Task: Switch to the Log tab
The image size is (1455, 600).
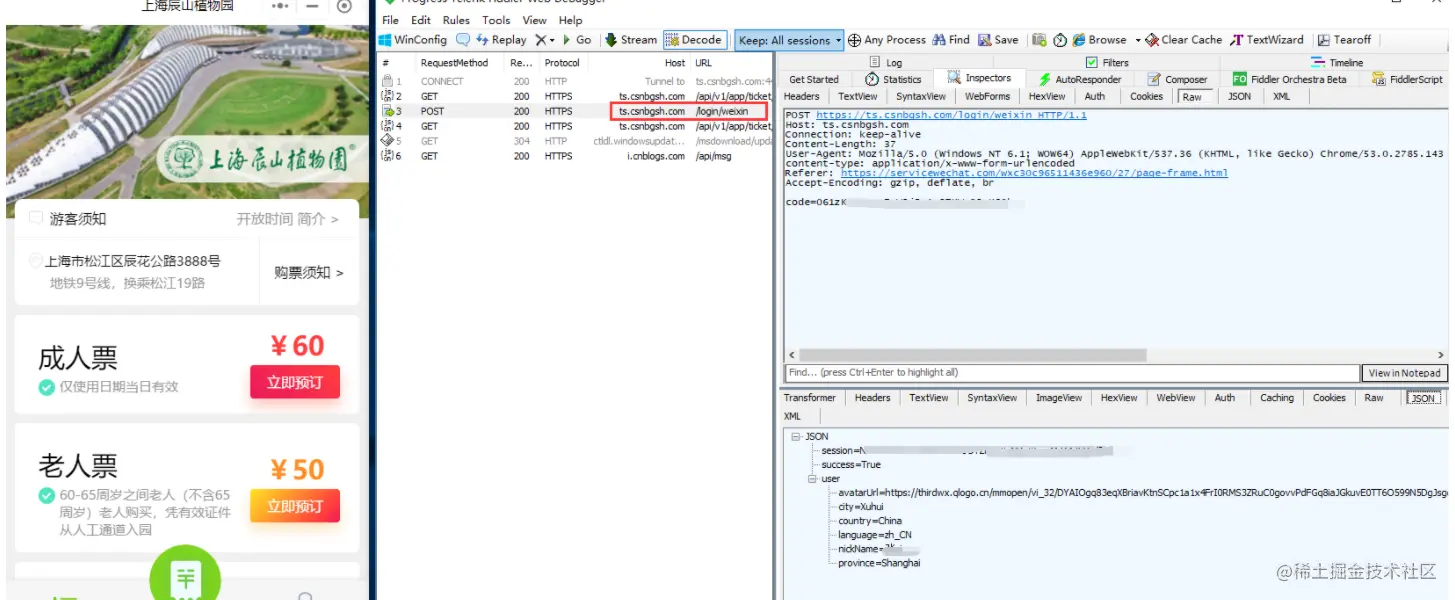Action: click(884, 62)
